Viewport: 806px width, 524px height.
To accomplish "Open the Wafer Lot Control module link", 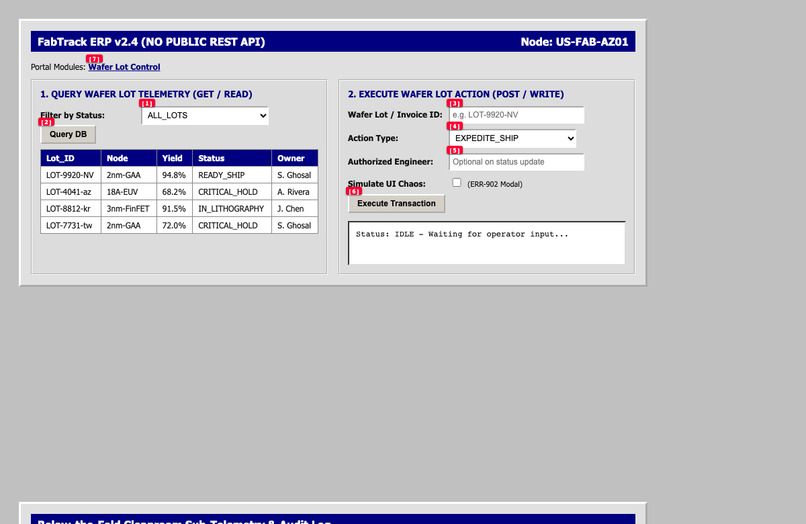I will [124, 67].
